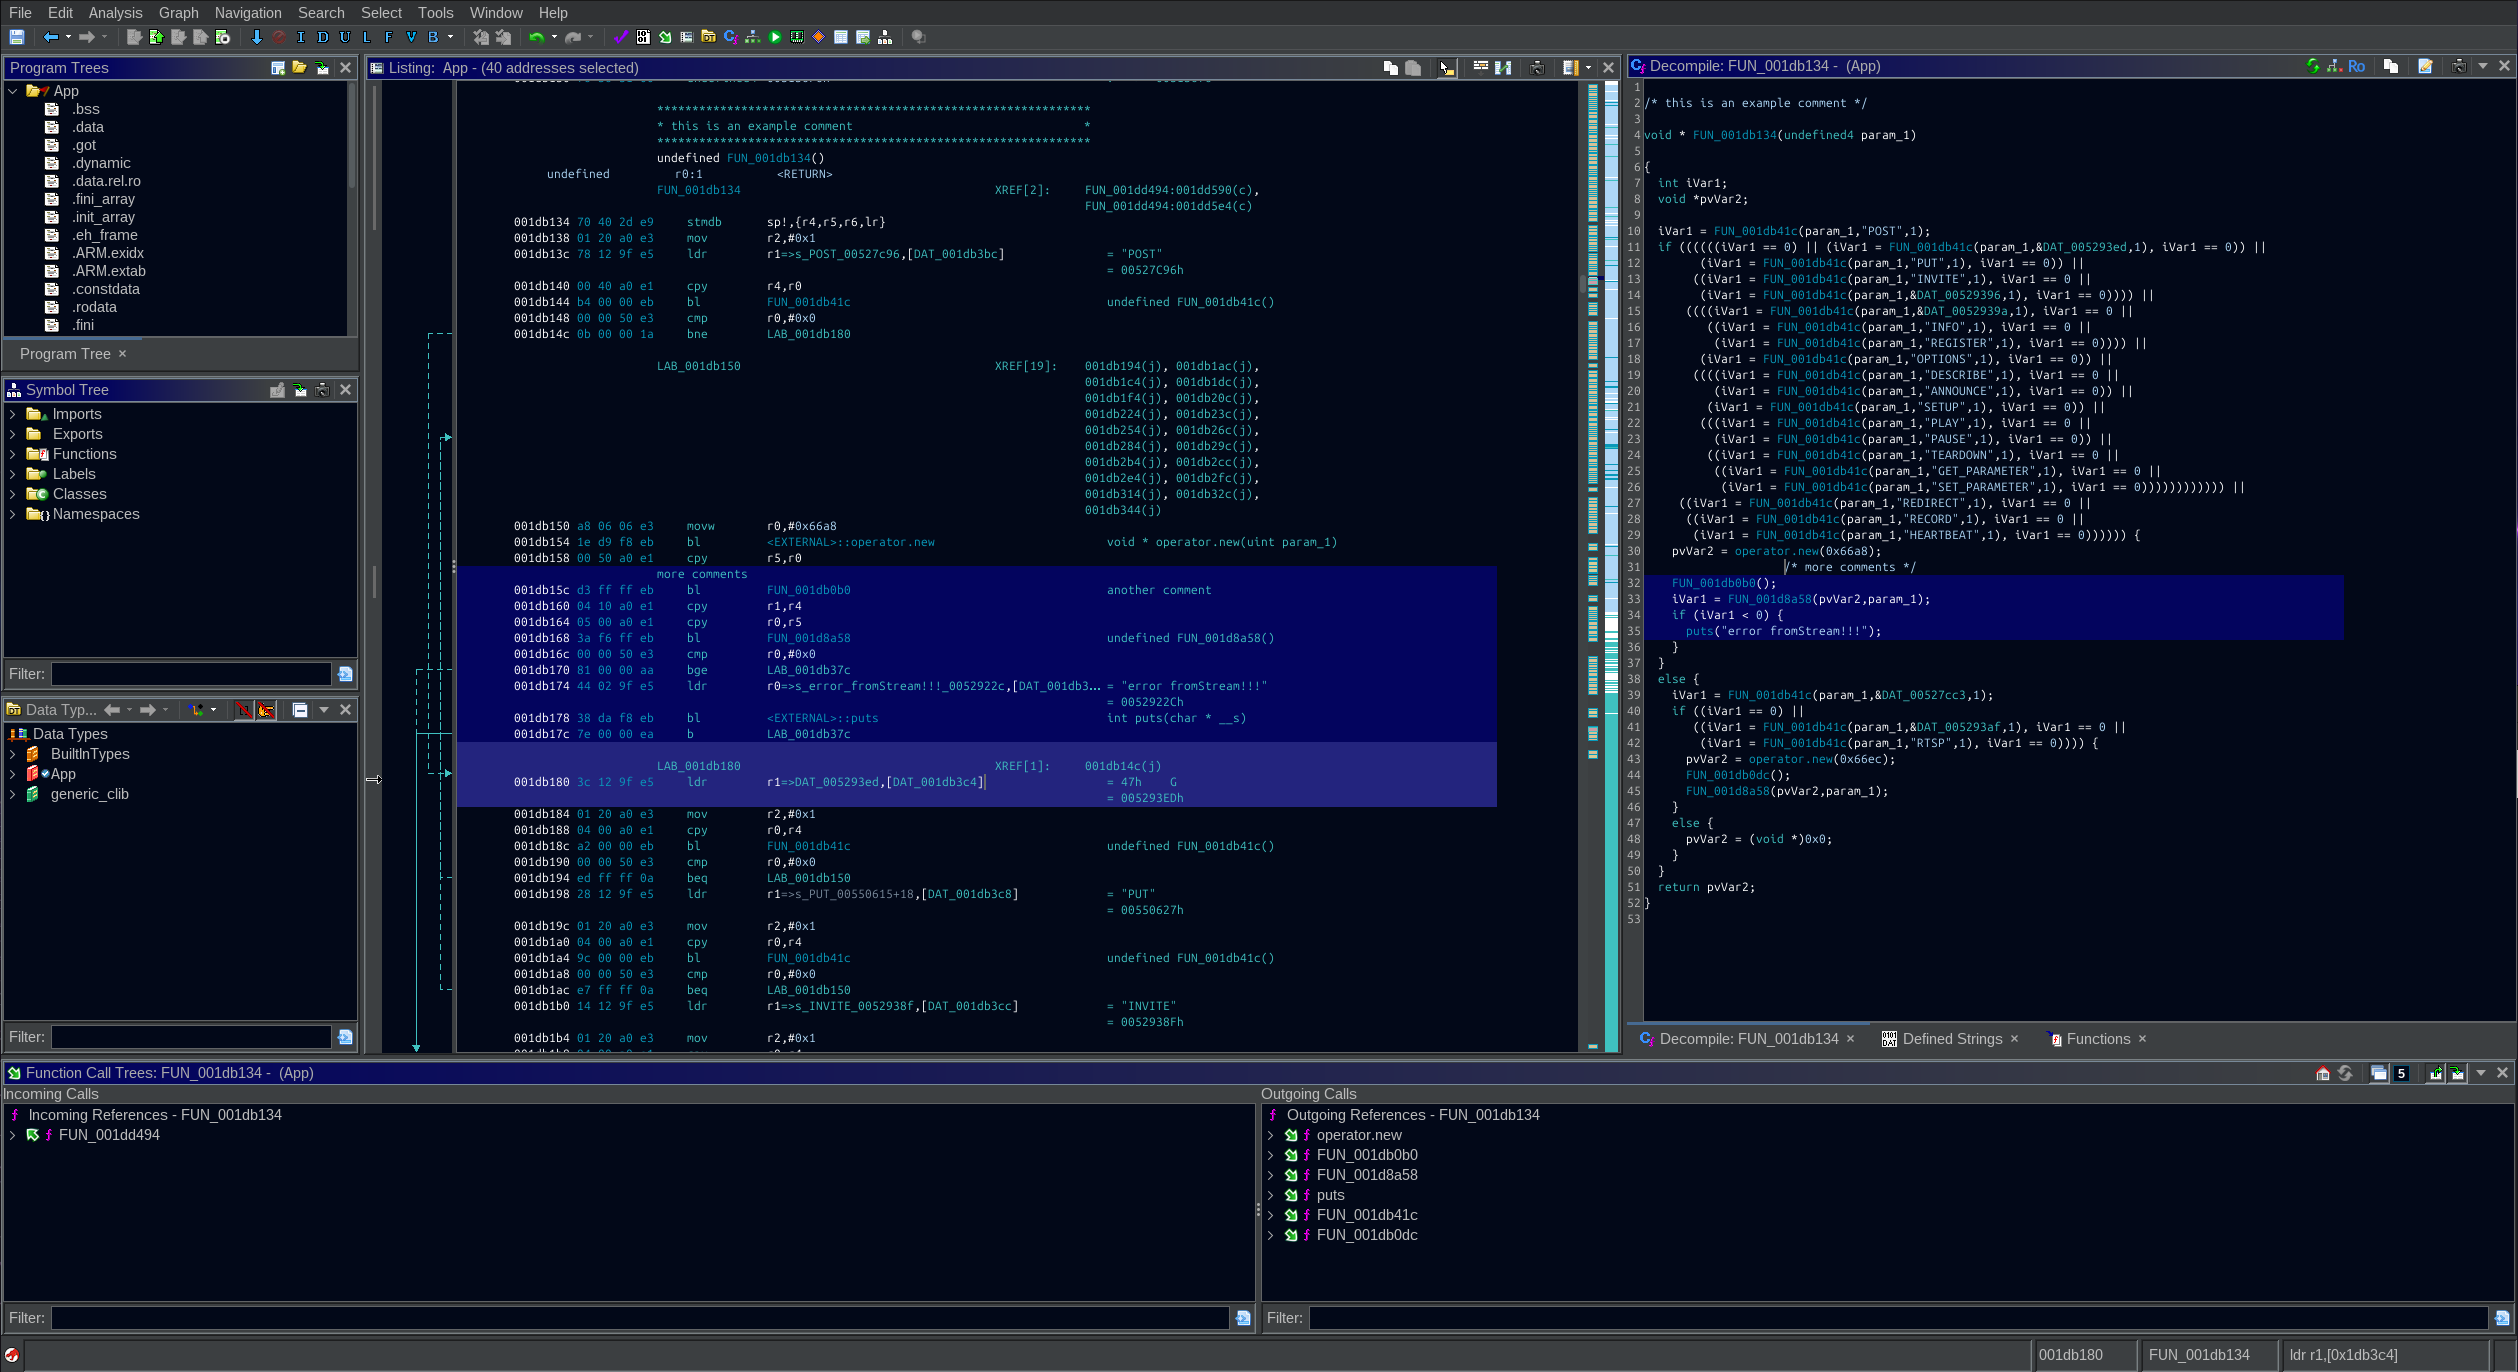Click the green Run script manager icon
This screenshot has width=2518, height=1372.
point(775,37)
